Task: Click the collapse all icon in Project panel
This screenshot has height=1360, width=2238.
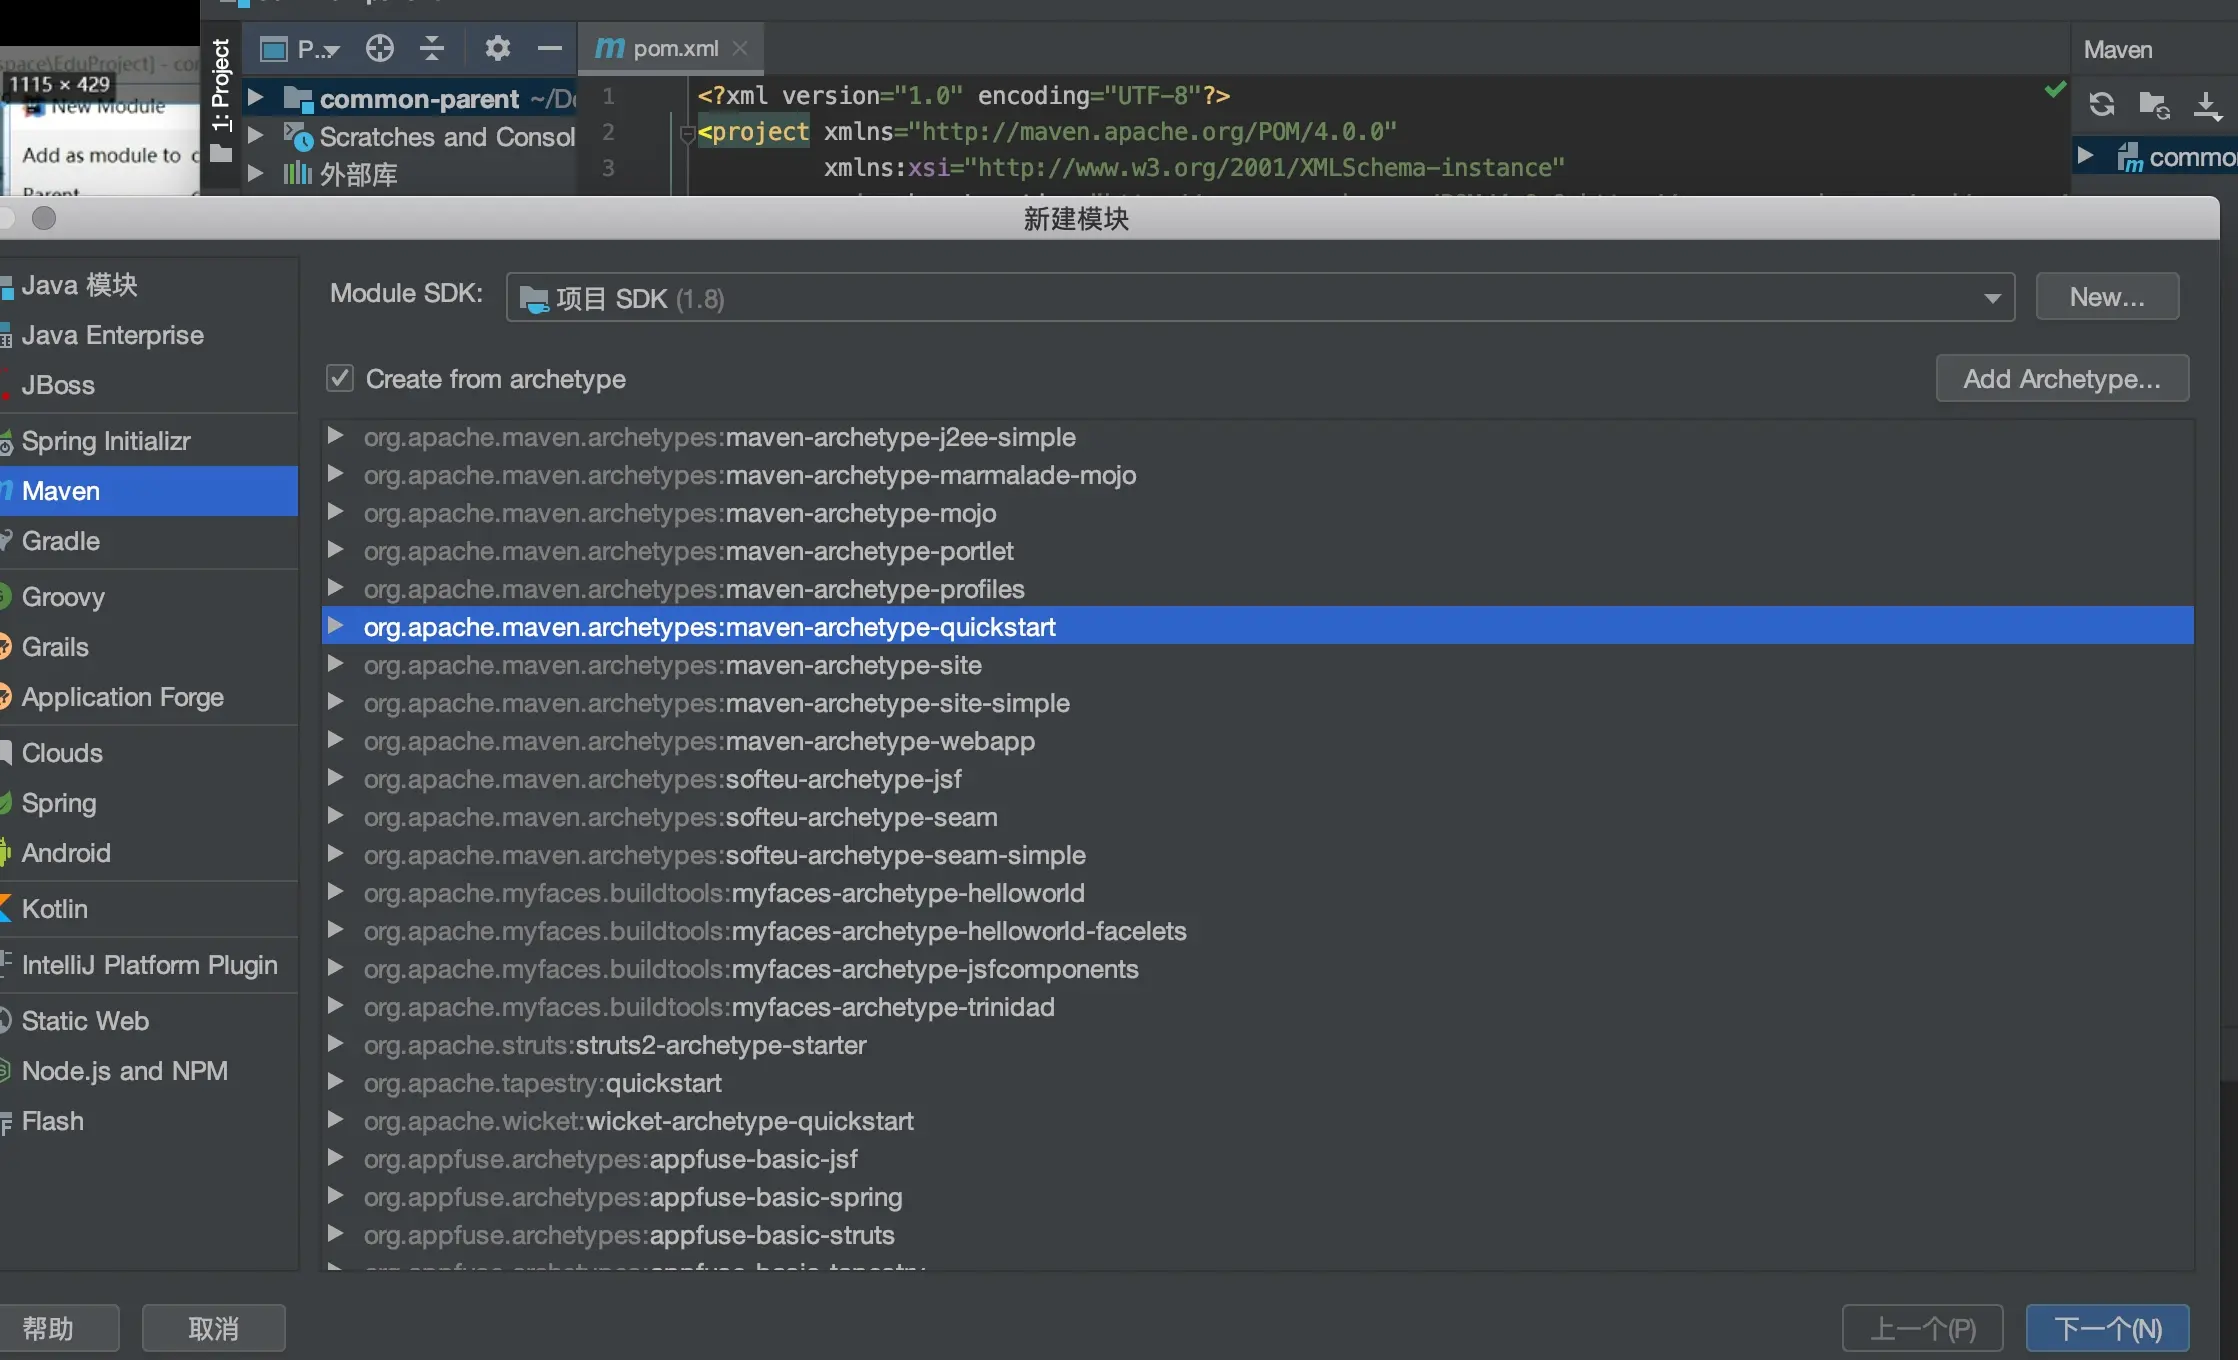Action: 432,48
